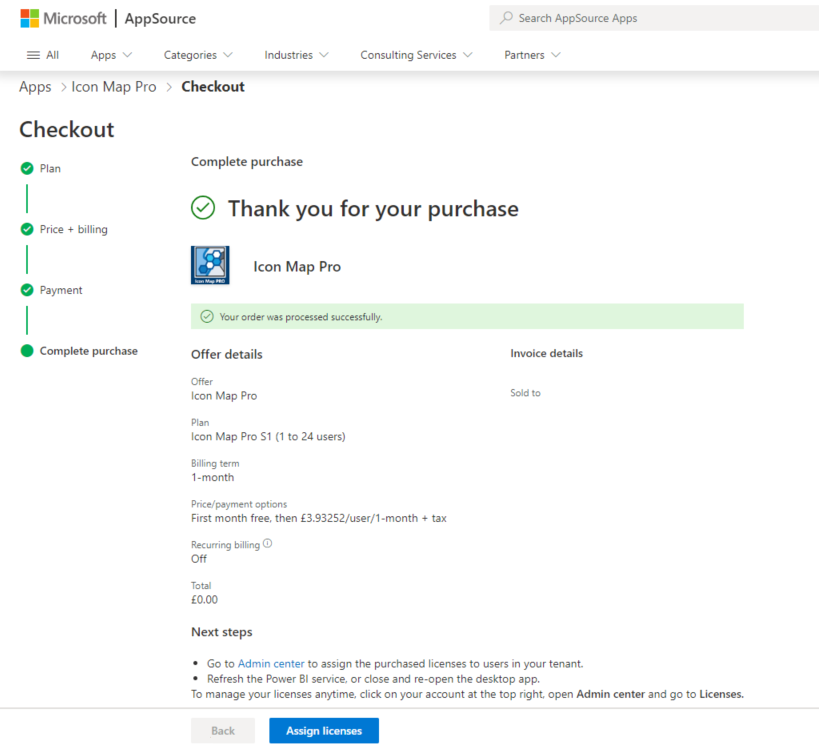
Task: Click the Microsoft logo
Action: 63,18
